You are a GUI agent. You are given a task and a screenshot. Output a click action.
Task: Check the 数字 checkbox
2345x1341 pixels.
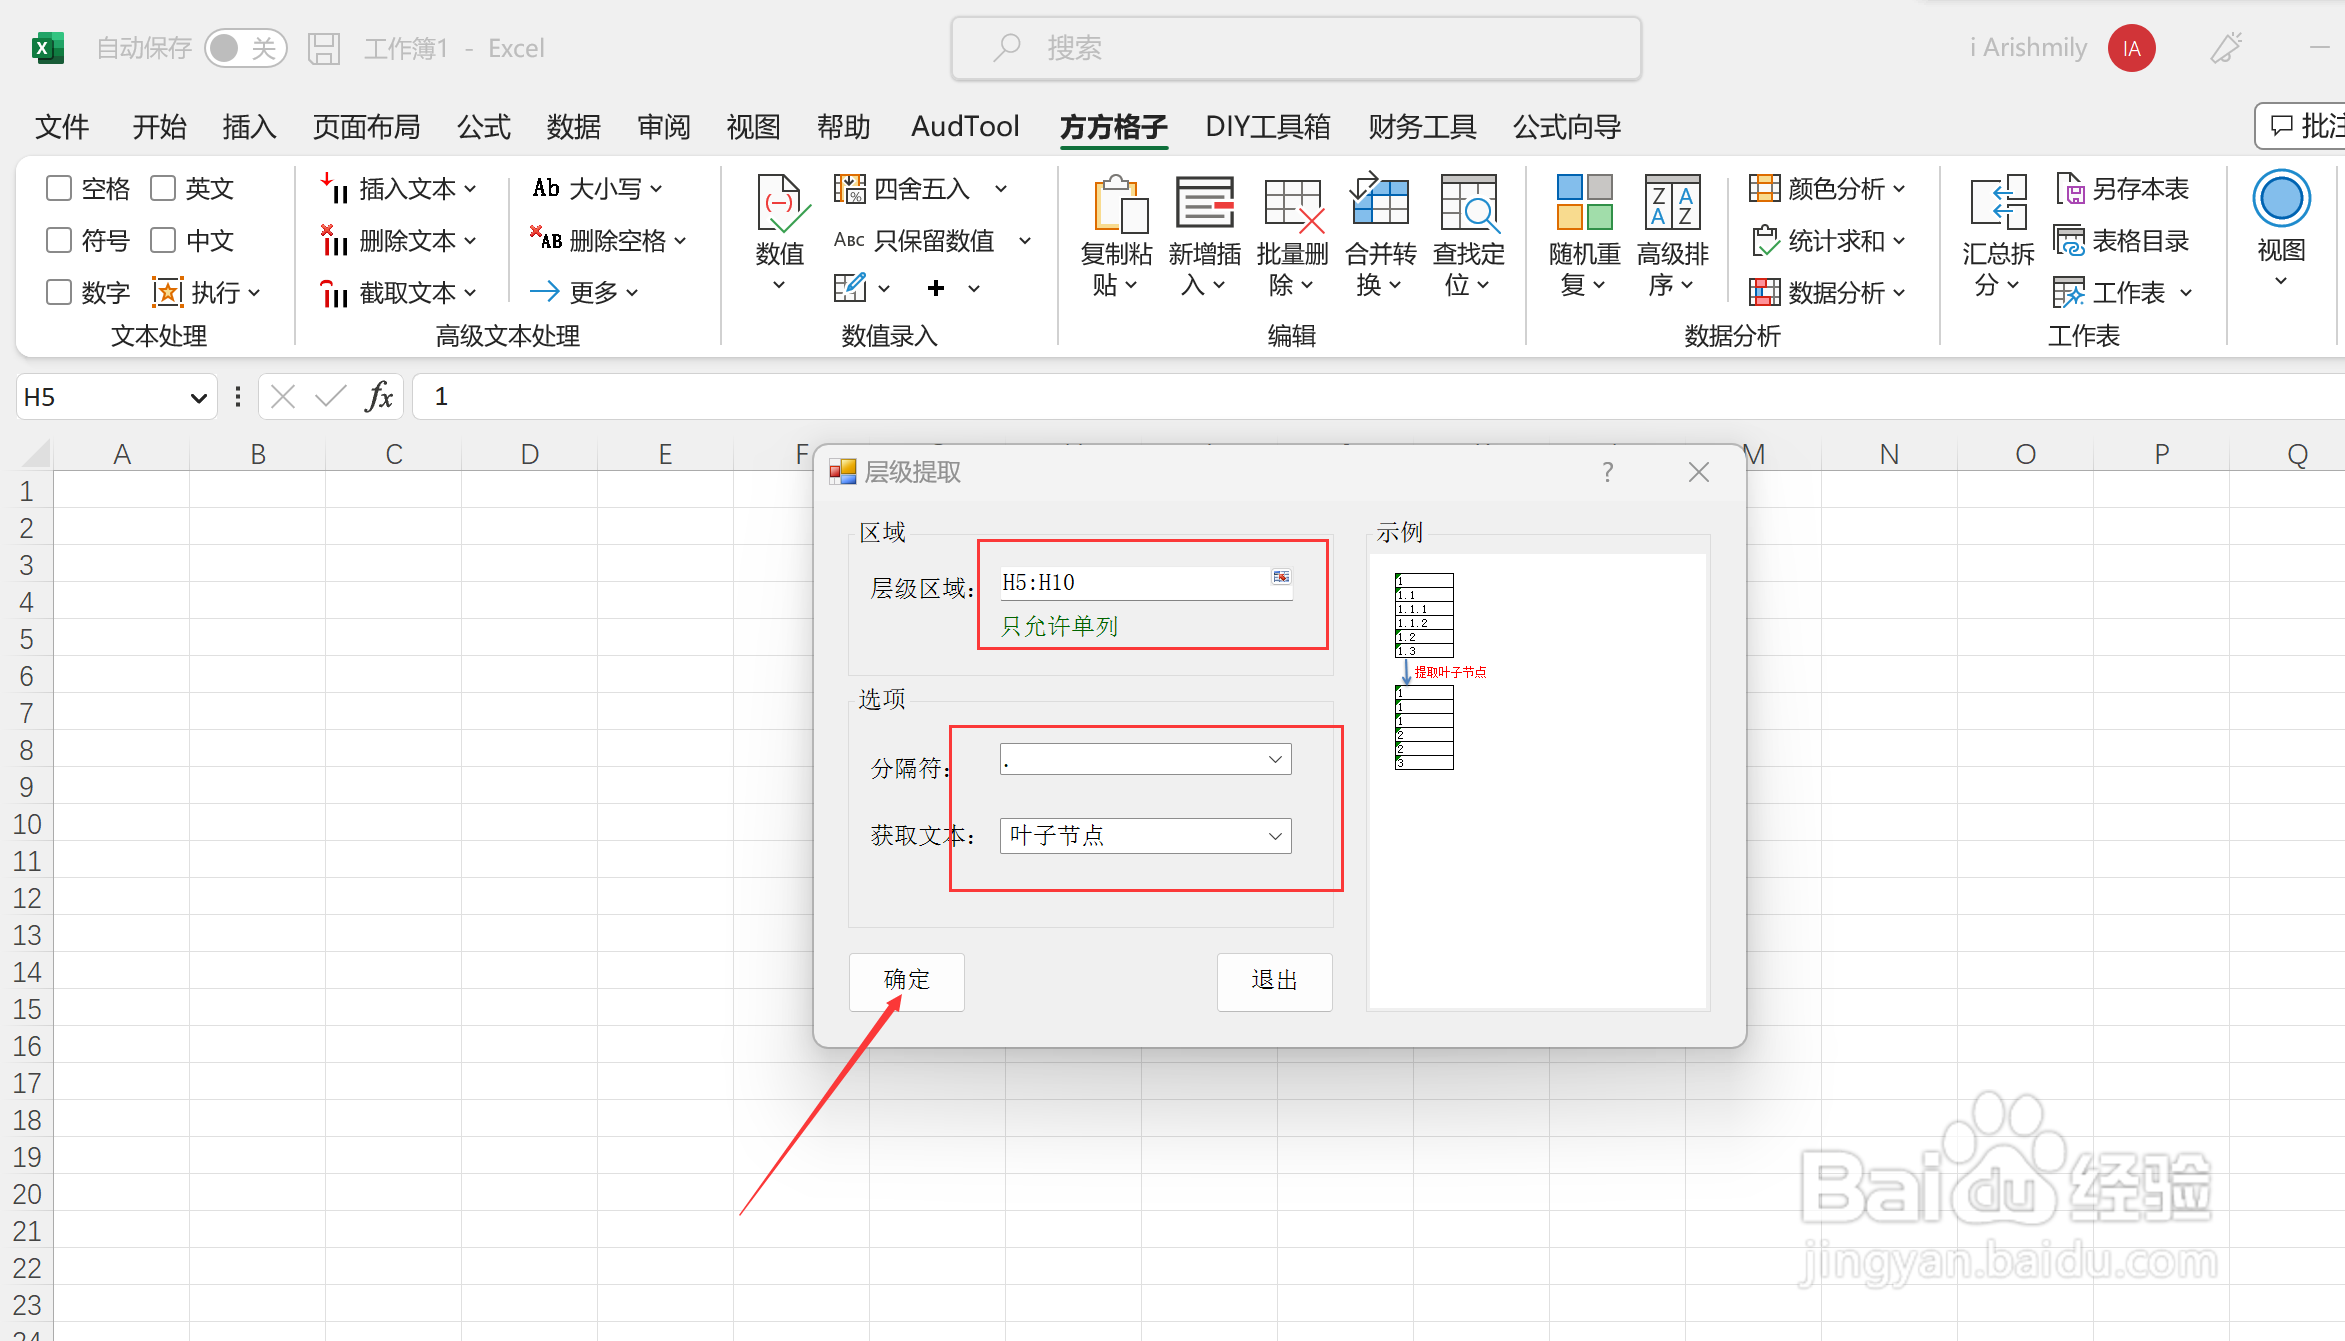(59, 293)
